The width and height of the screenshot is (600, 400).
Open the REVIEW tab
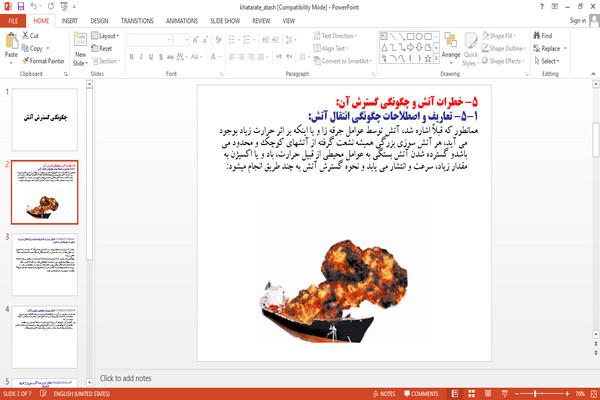(x=261, y=21)
